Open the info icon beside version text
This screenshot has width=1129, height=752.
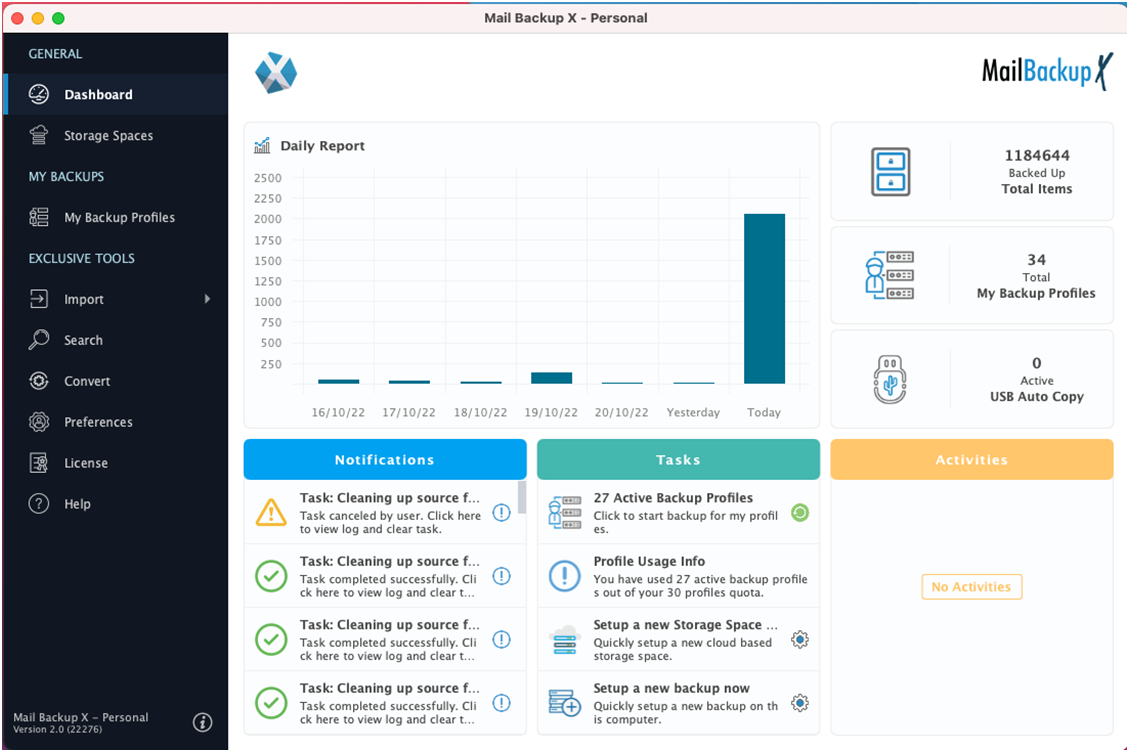[x=202, y=722]
